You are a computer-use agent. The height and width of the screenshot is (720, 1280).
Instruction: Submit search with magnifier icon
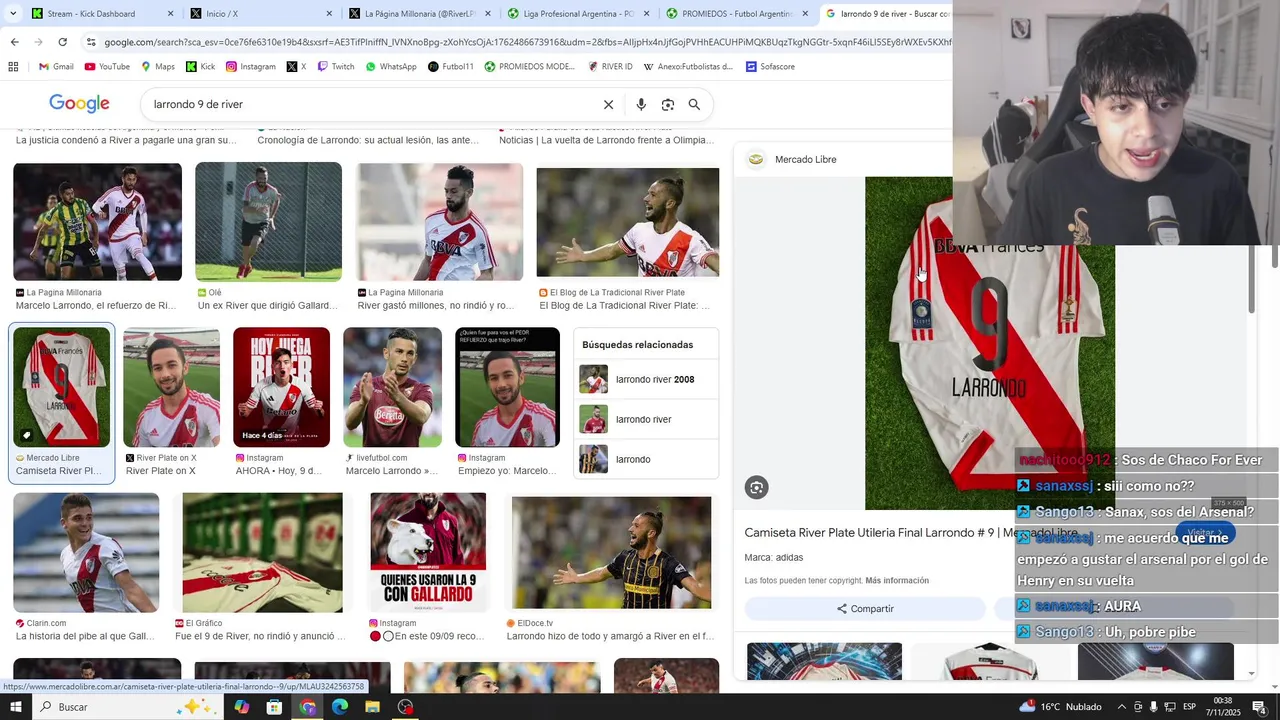coord(694,104)
